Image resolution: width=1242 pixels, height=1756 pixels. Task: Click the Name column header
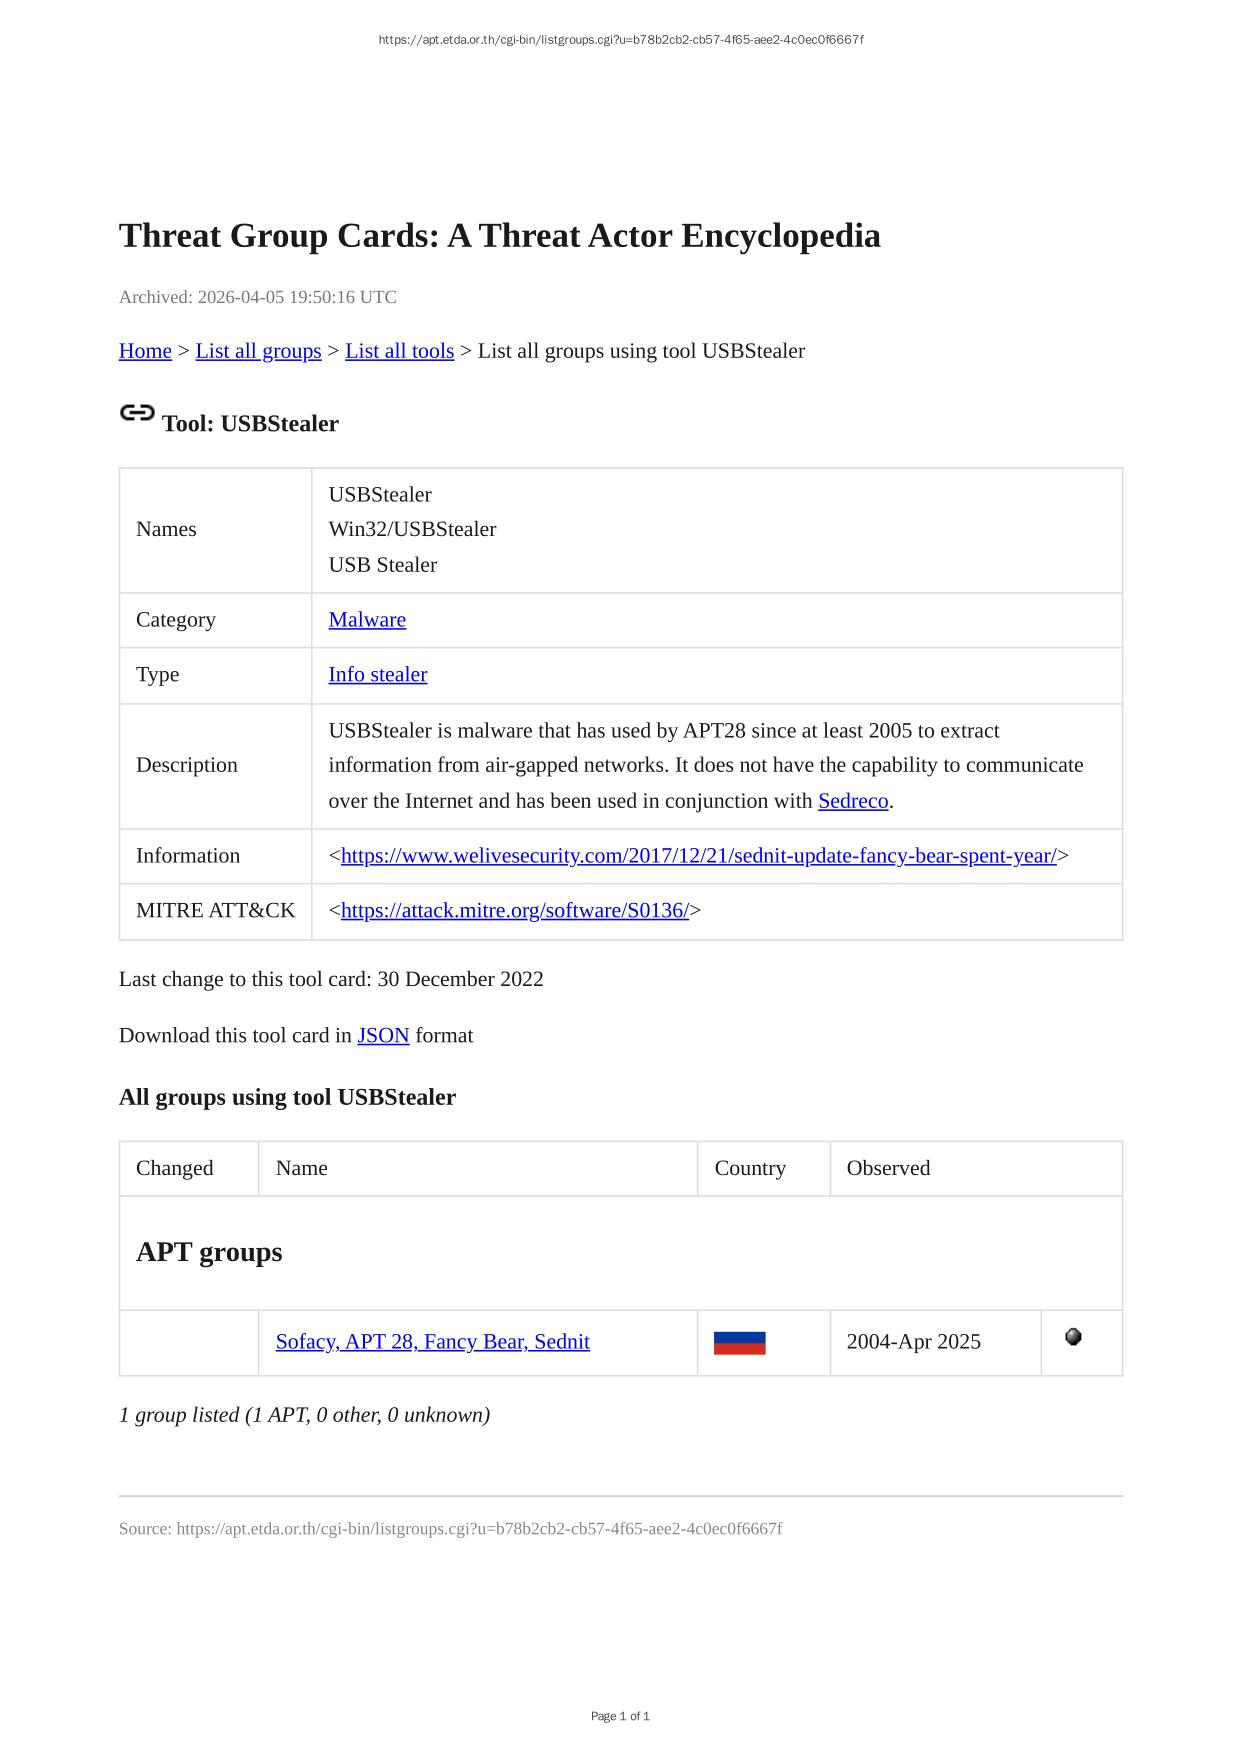302,1168
